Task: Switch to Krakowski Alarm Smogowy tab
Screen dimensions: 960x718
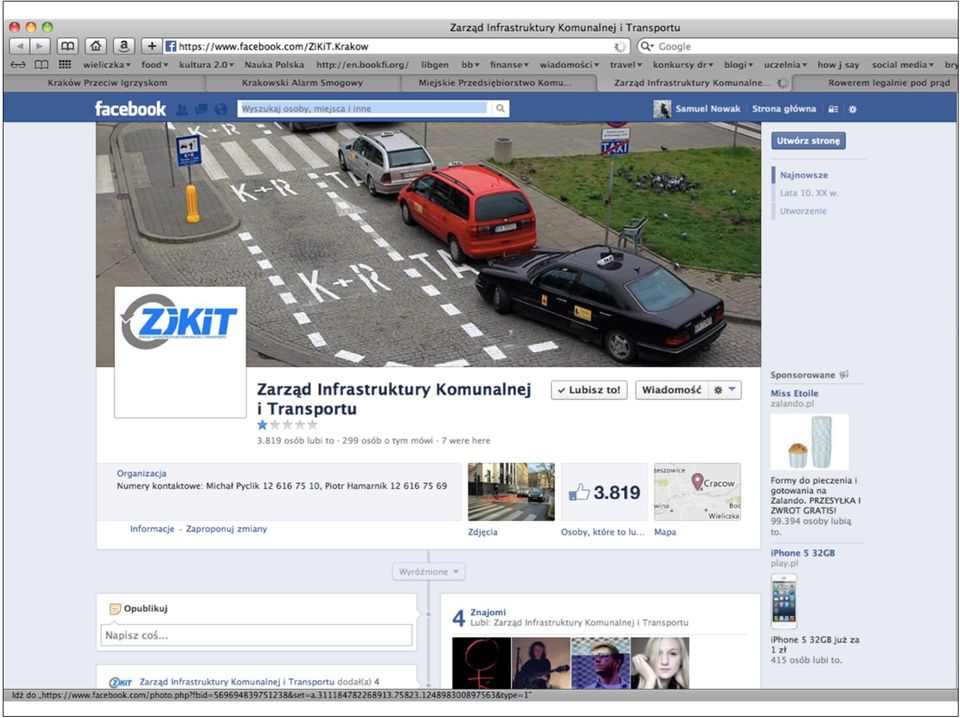Action: tap(302, 83)
